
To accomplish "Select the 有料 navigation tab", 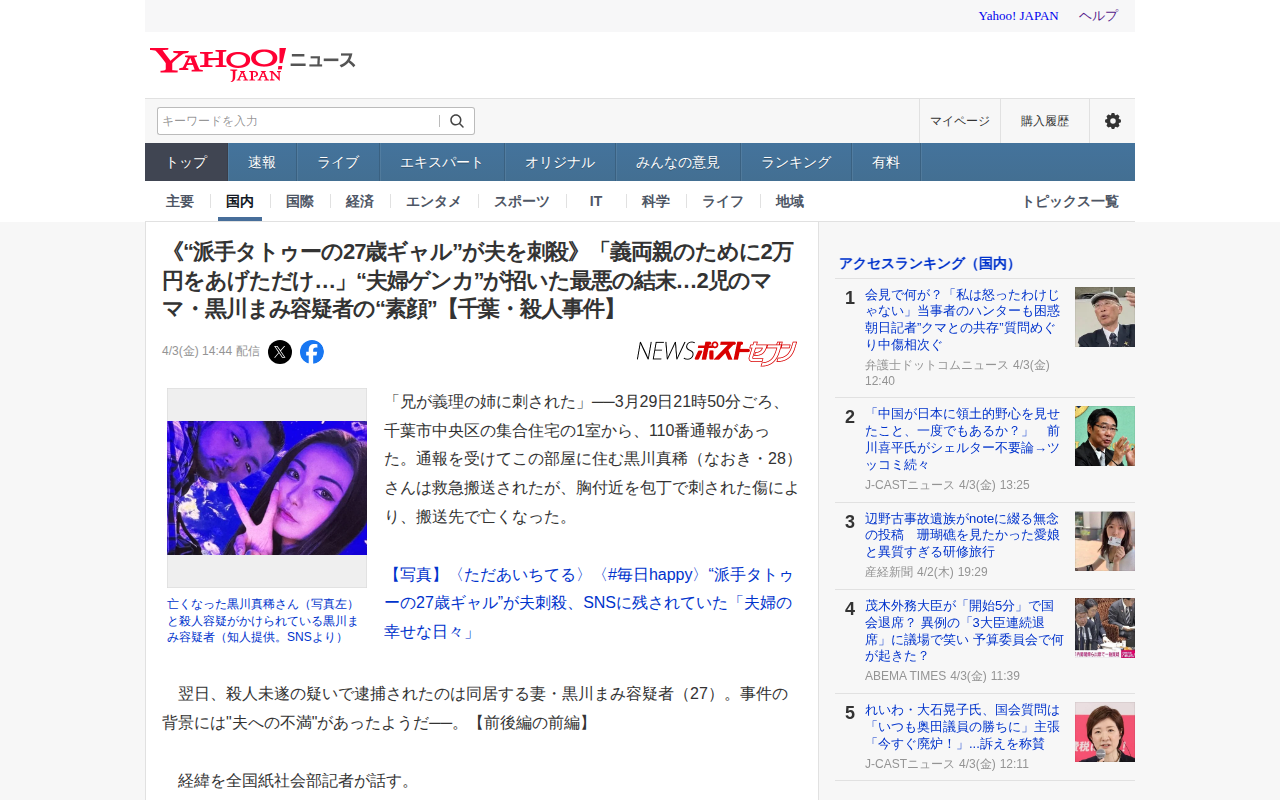I will coord(886,162).
